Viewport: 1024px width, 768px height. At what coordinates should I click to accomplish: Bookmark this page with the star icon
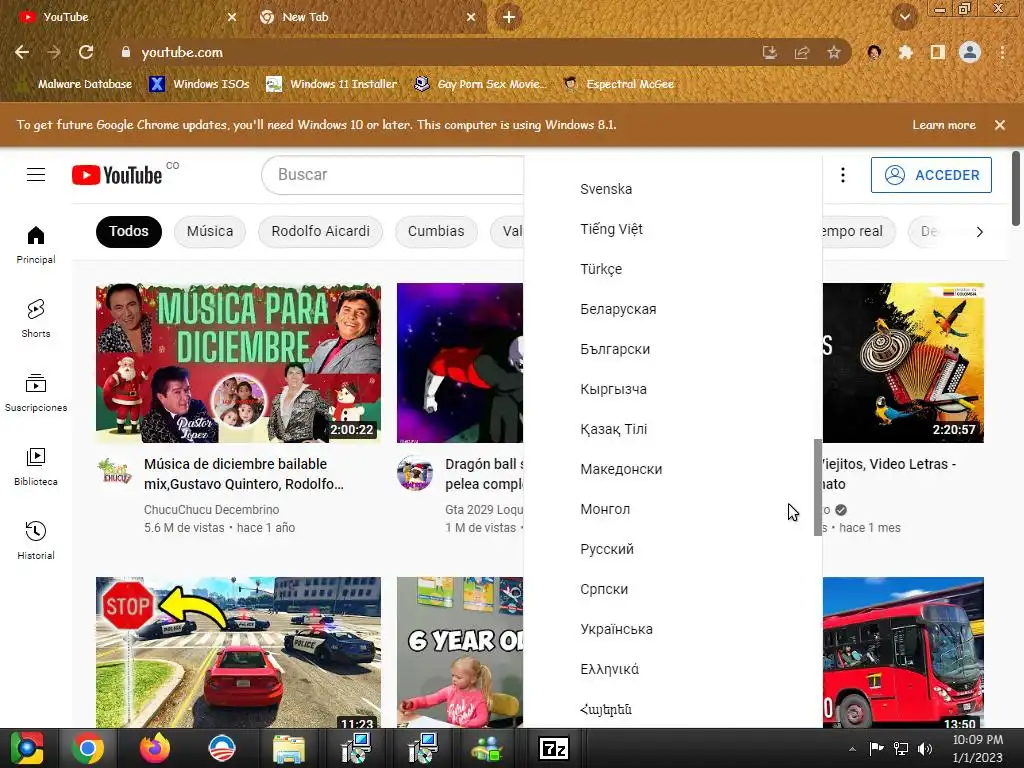(x=833, y=52)
